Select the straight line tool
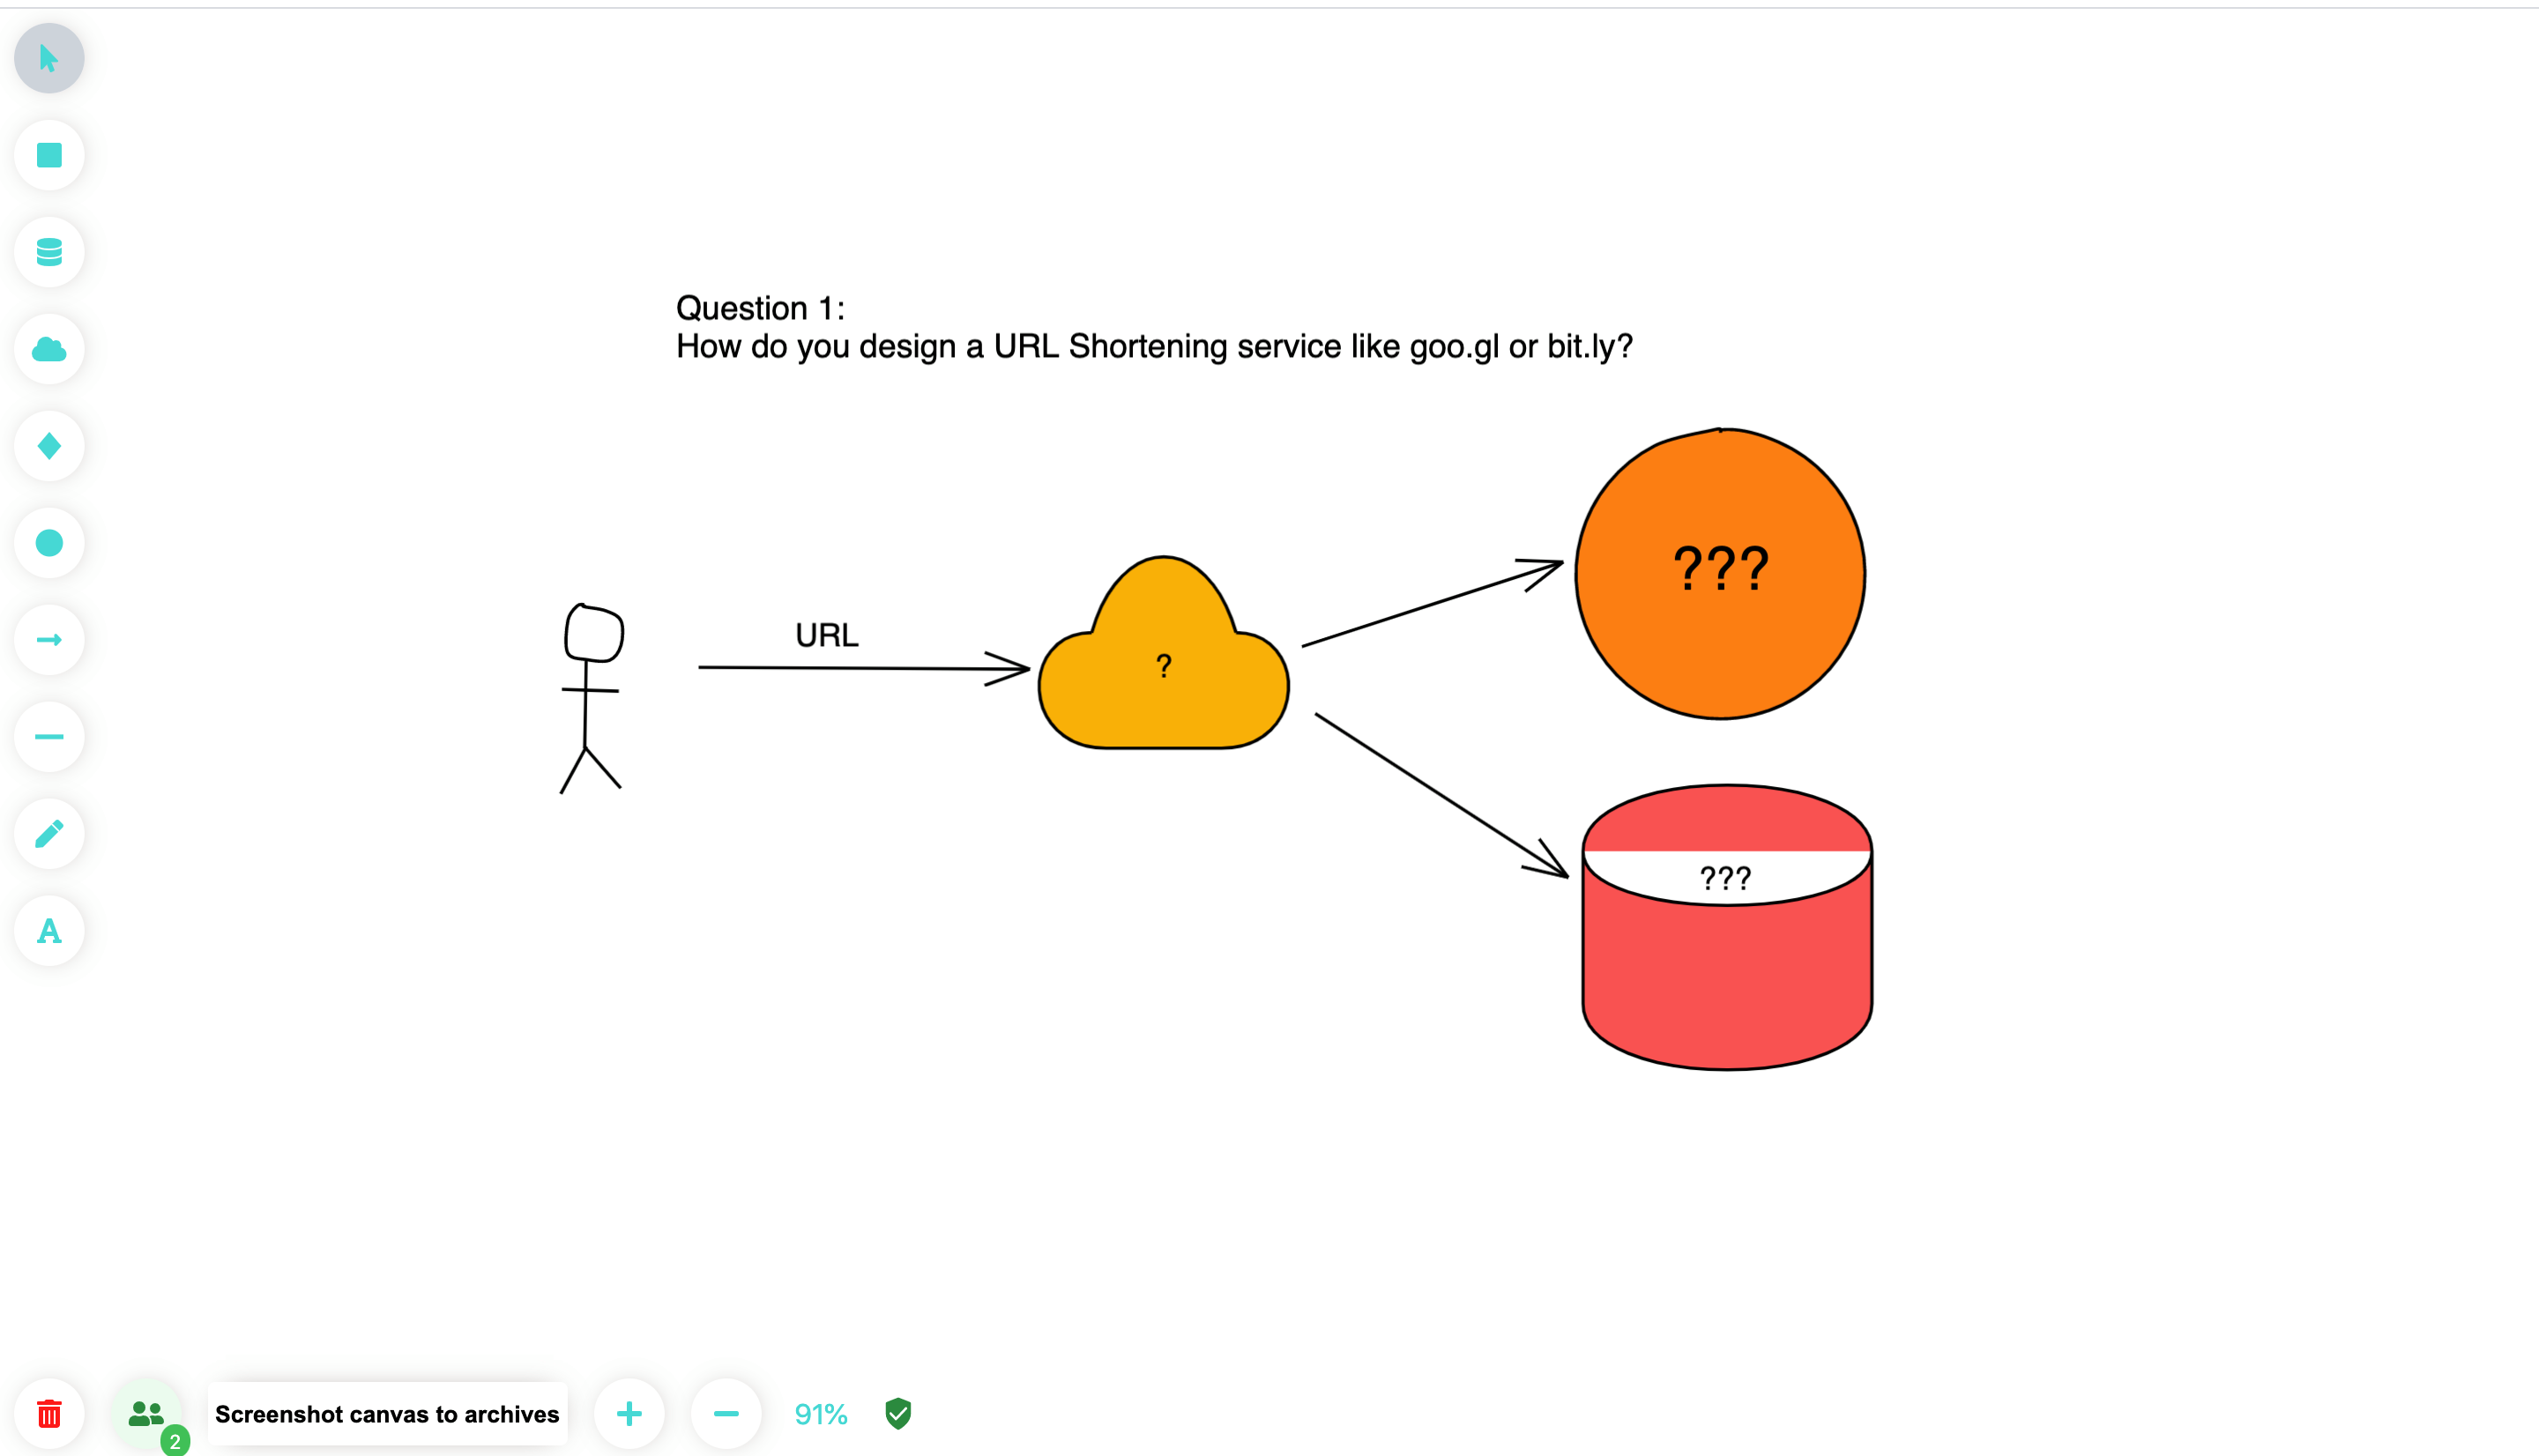2539x1456 pixels. 49,737
